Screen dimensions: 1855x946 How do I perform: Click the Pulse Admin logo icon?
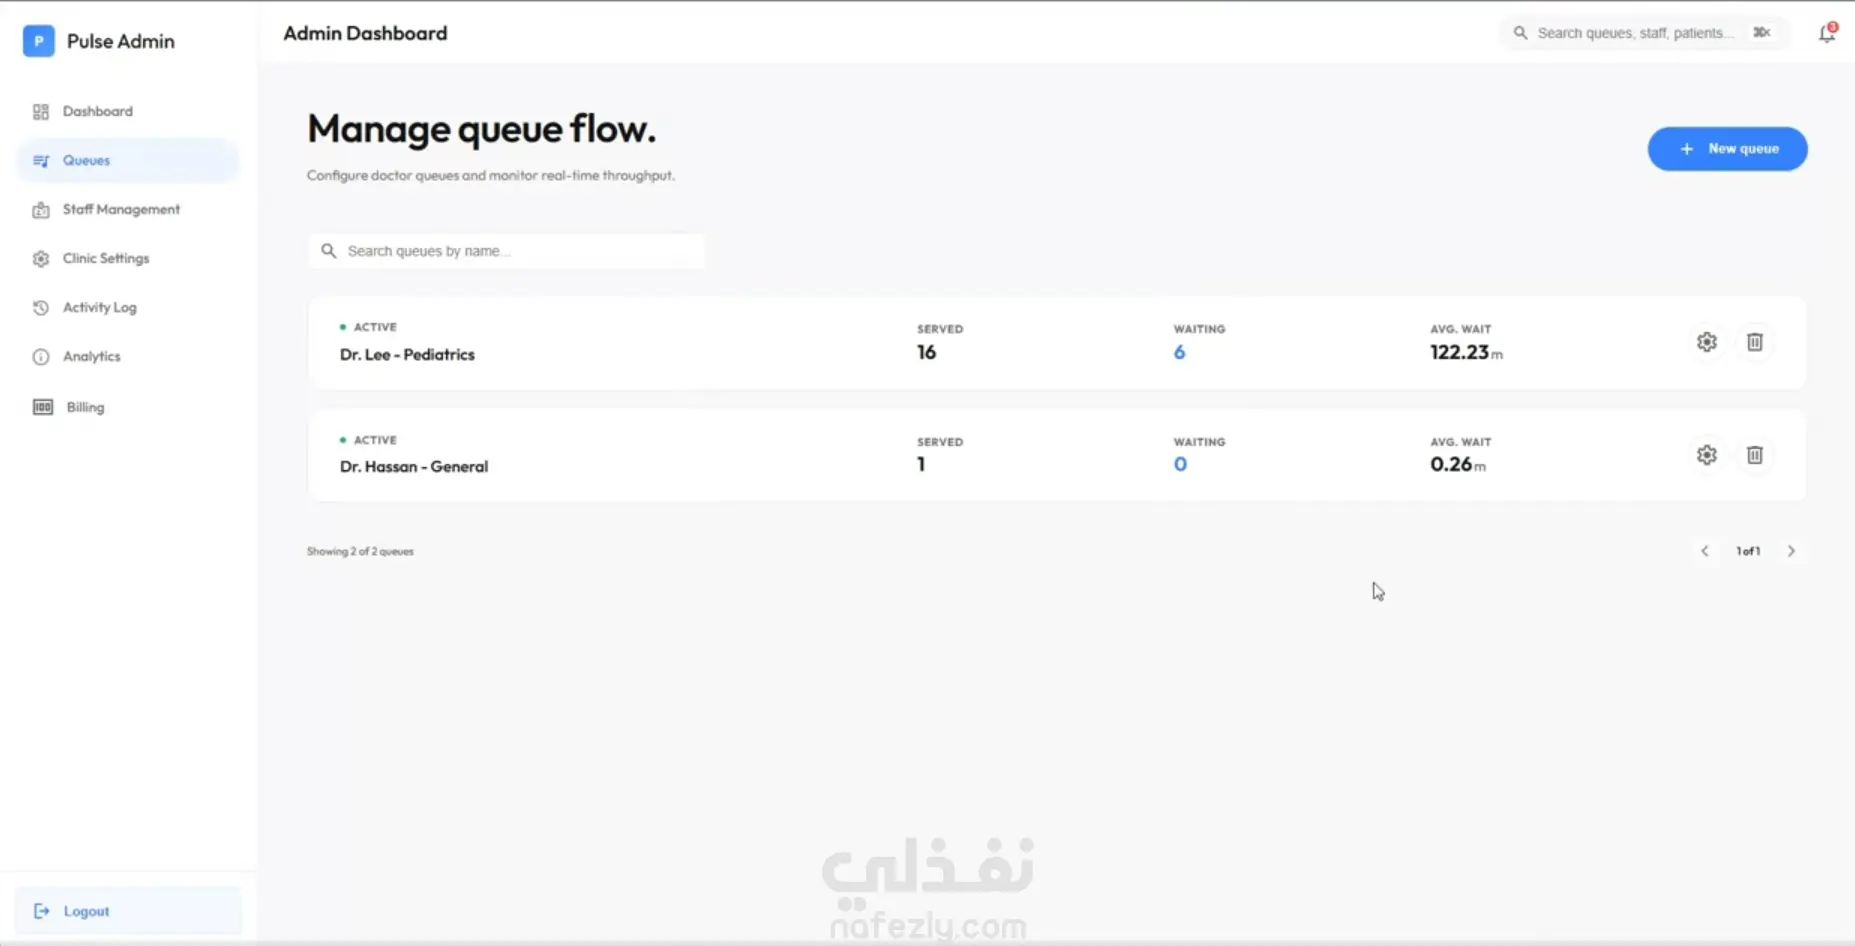pos(38,41)
